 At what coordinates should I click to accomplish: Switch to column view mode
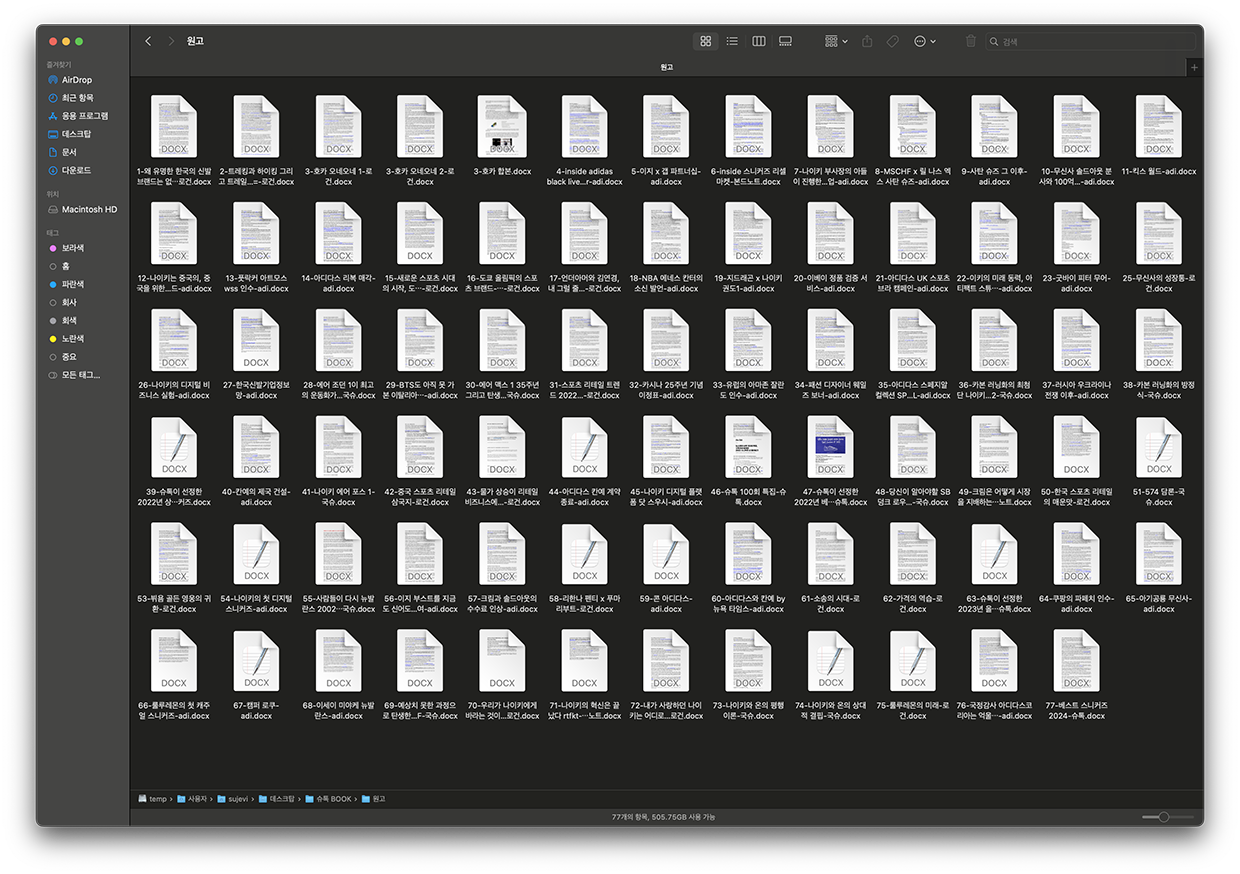[x=759, y=41]
